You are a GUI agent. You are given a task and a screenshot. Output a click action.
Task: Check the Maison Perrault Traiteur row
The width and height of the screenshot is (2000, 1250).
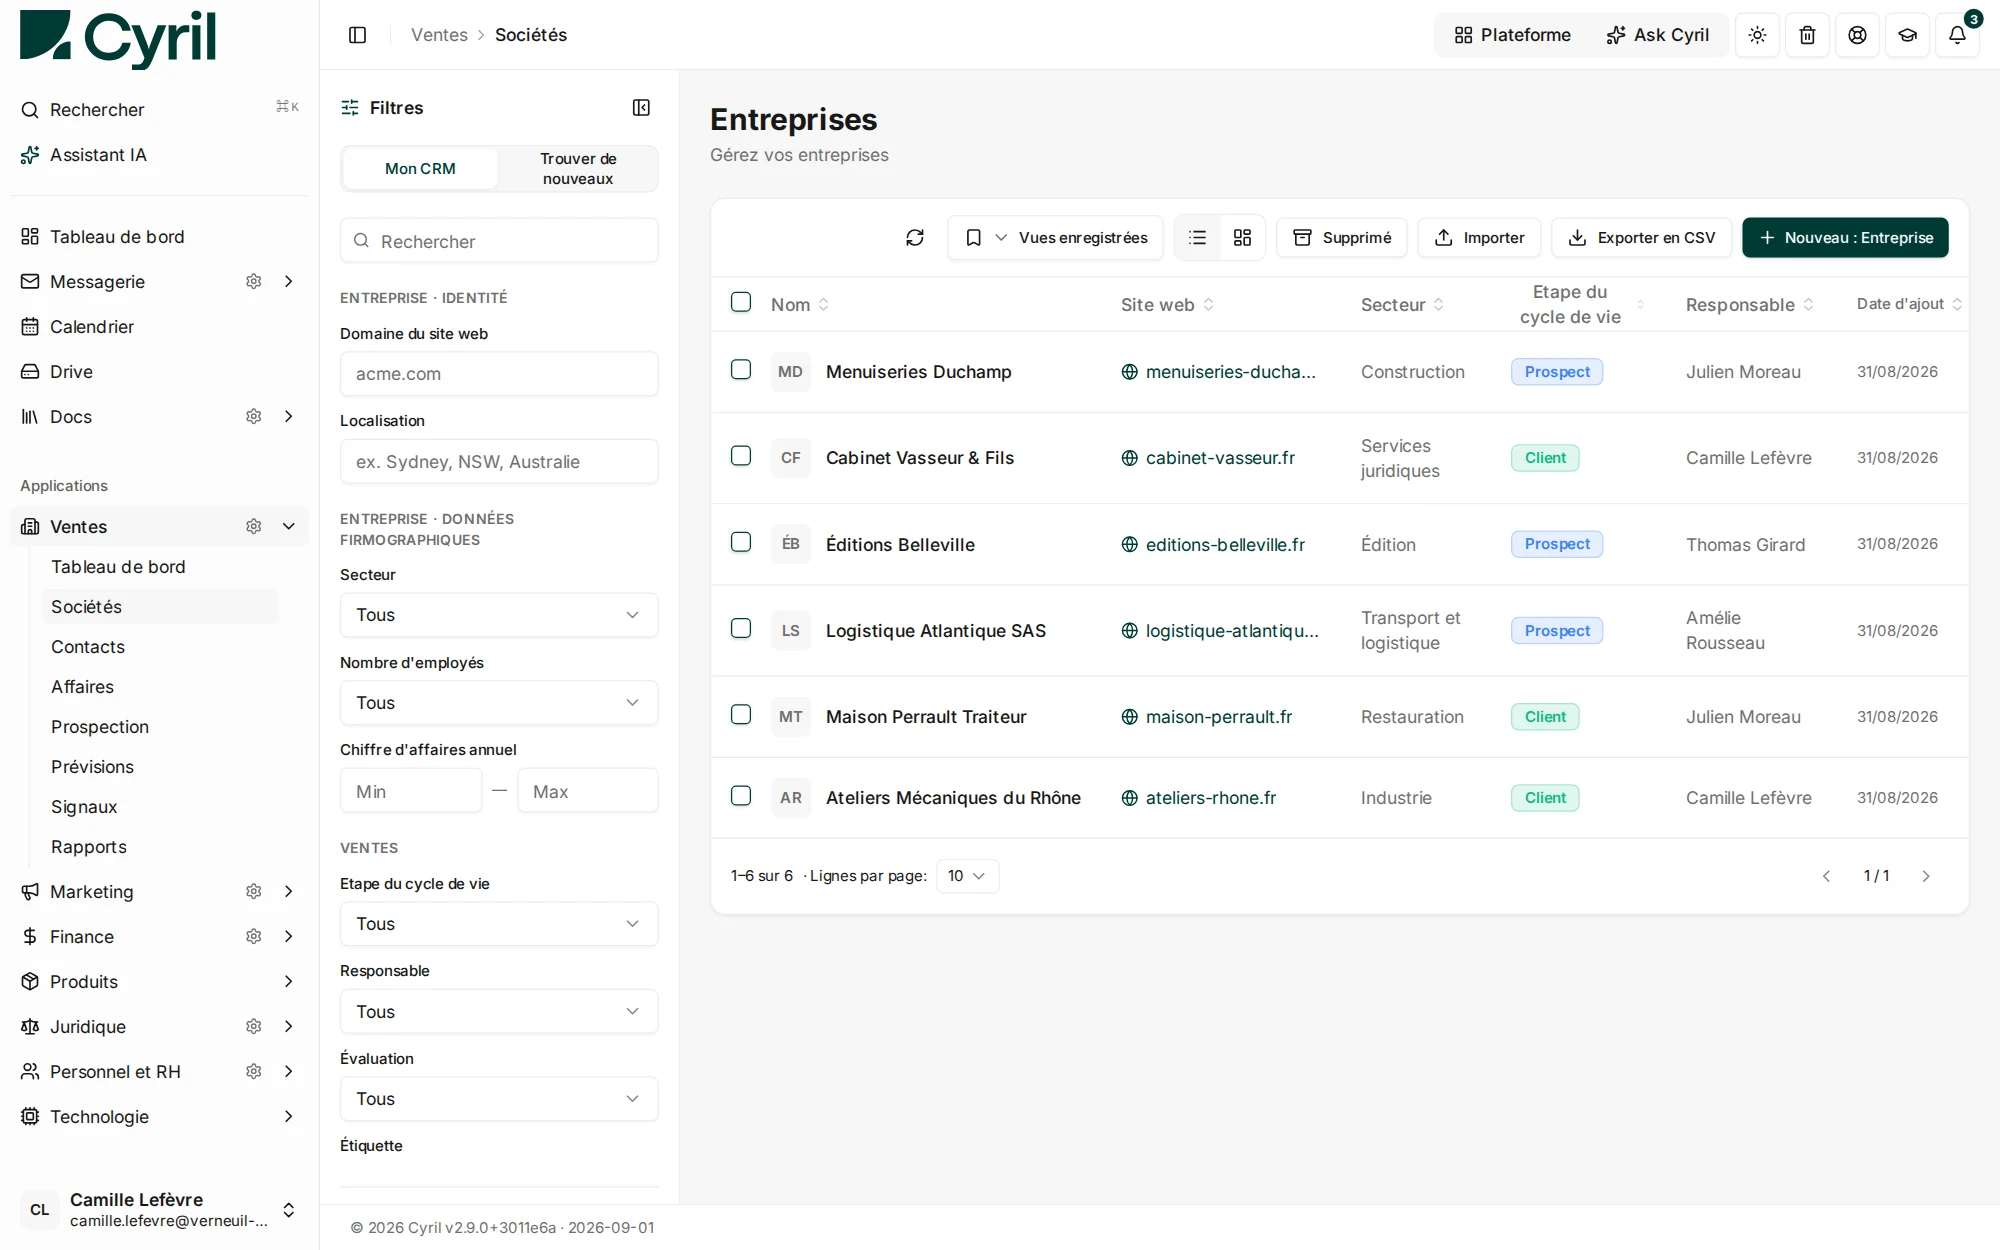[x=741, y=715]
